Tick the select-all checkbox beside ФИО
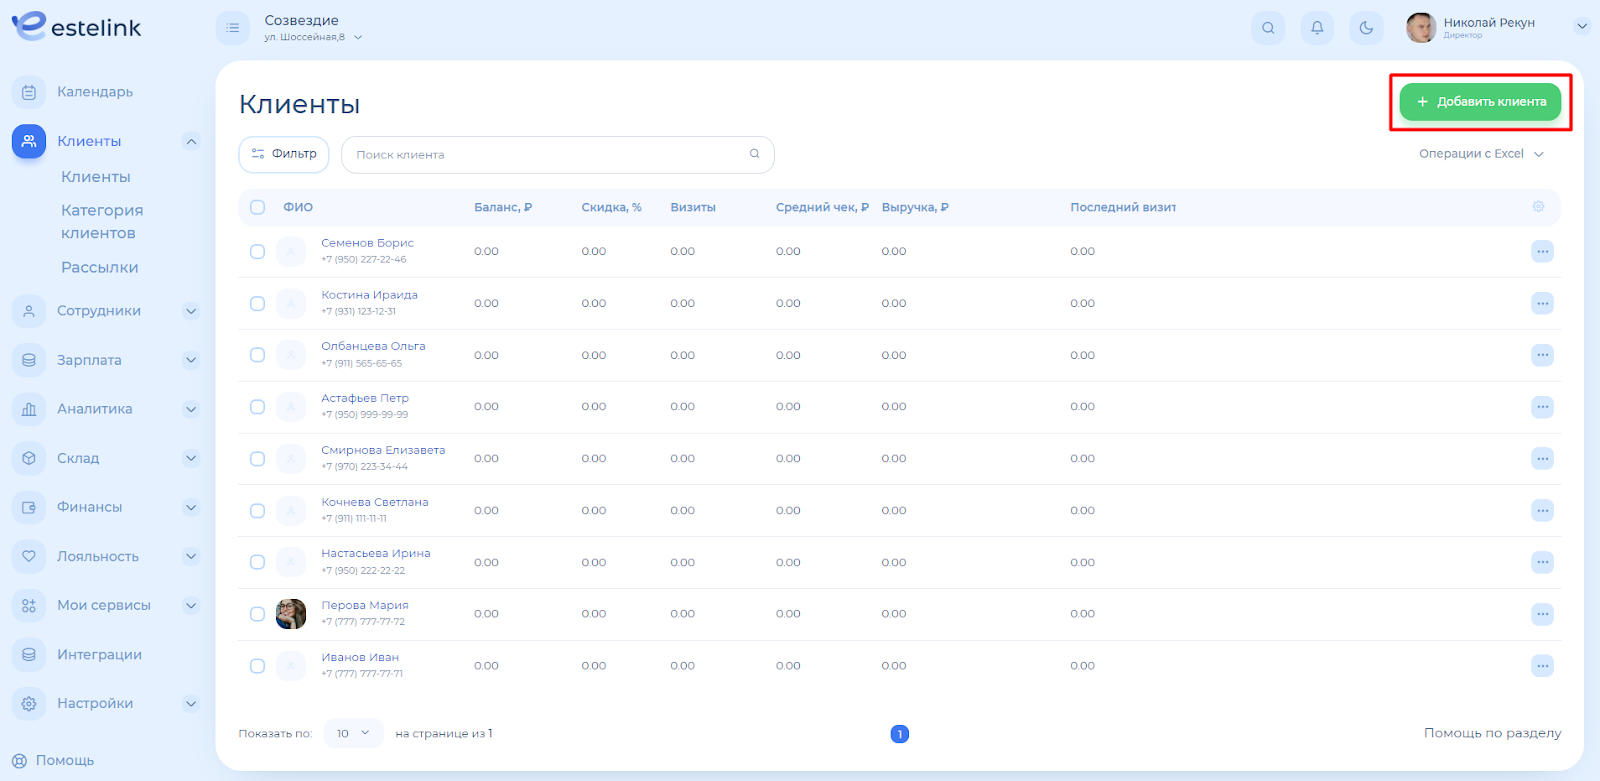The image size is (1600, 781). [x=258, y=207]
